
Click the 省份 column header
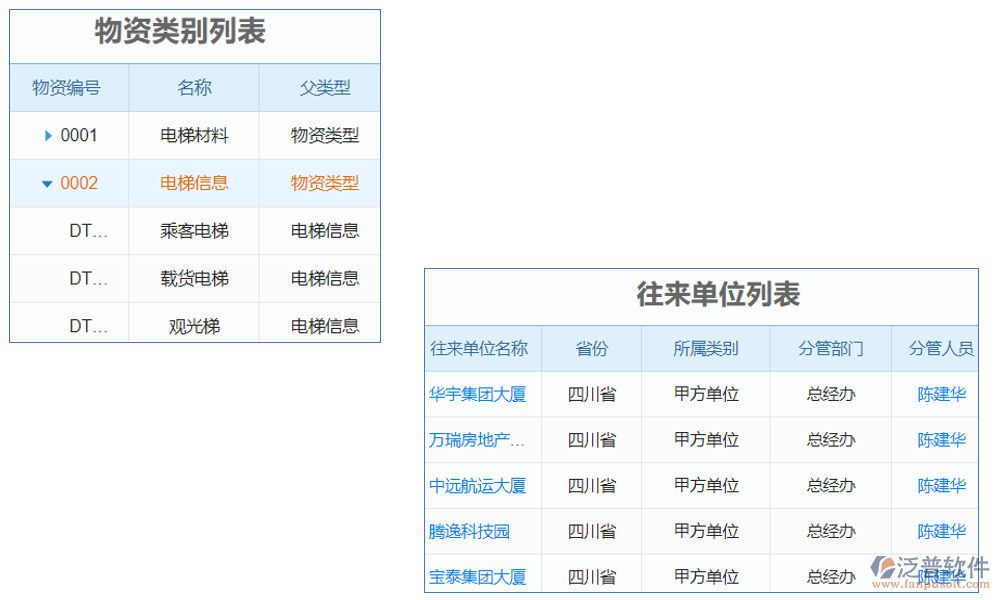tap(591, 348)
